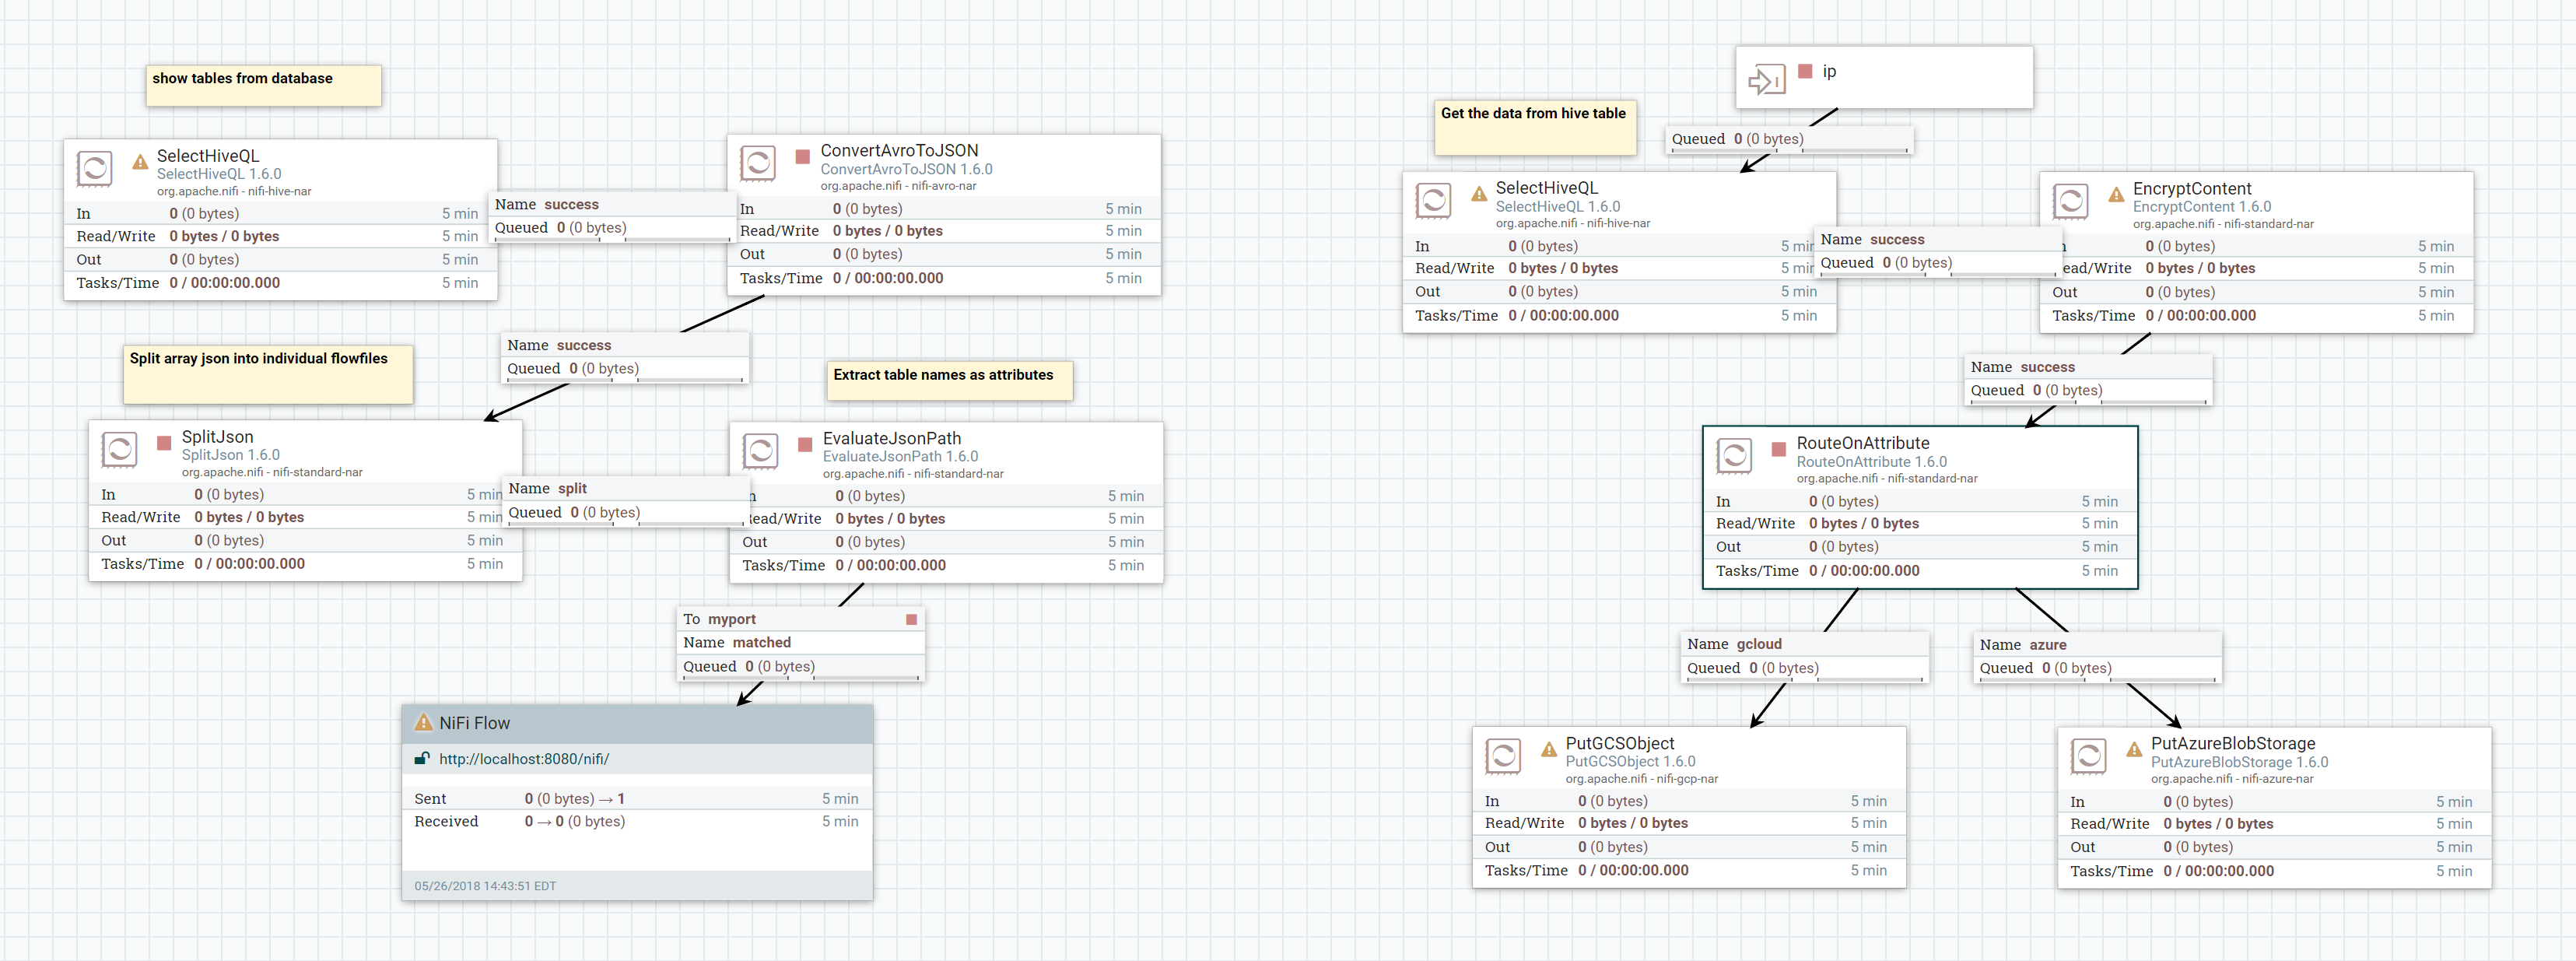Click the EncryptContent processor icon
This screenshot has width=2576, height=961.
click(x=2070, y=201)
